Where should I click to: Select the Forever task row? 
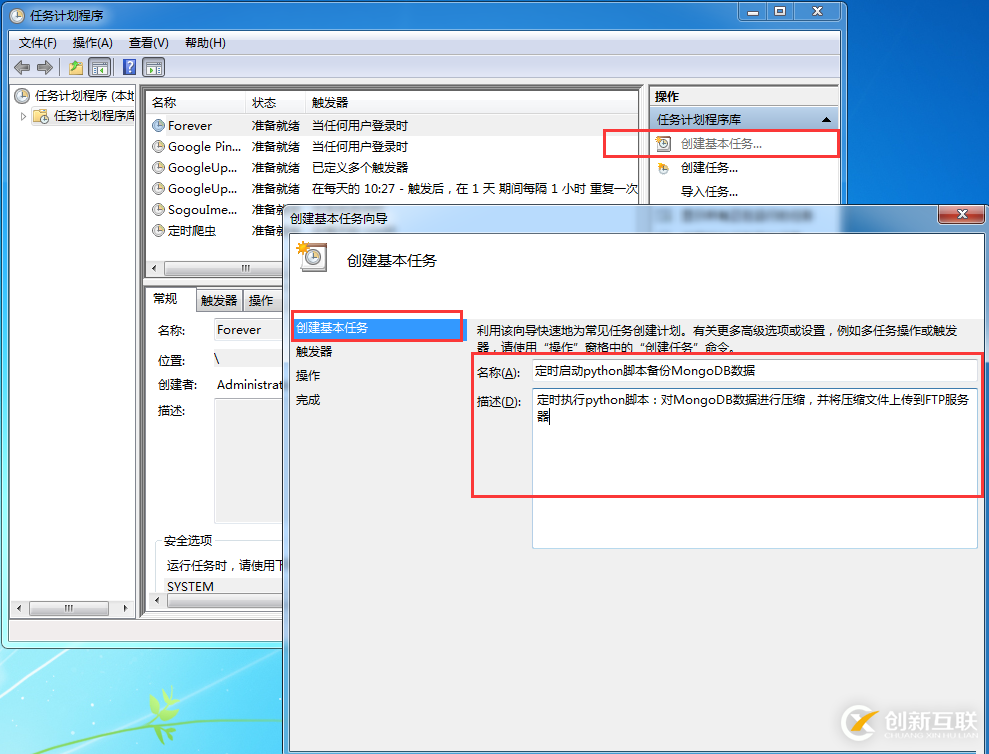tap(394, 126)
